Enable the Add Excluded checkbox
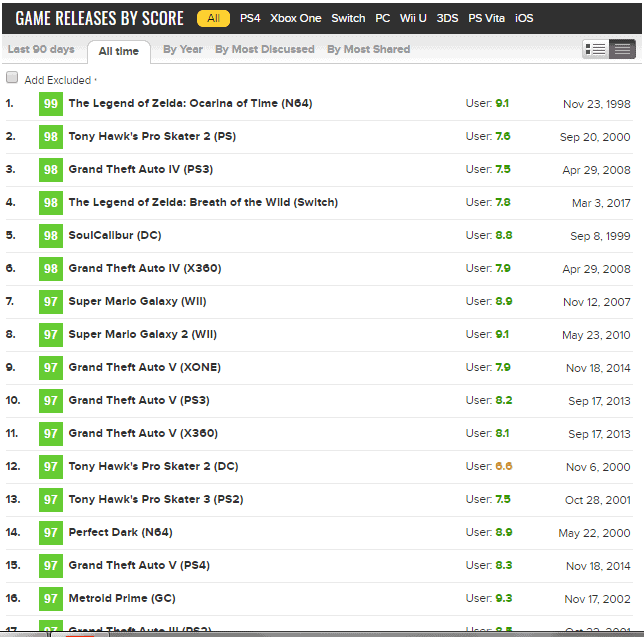 pos(12,78)
